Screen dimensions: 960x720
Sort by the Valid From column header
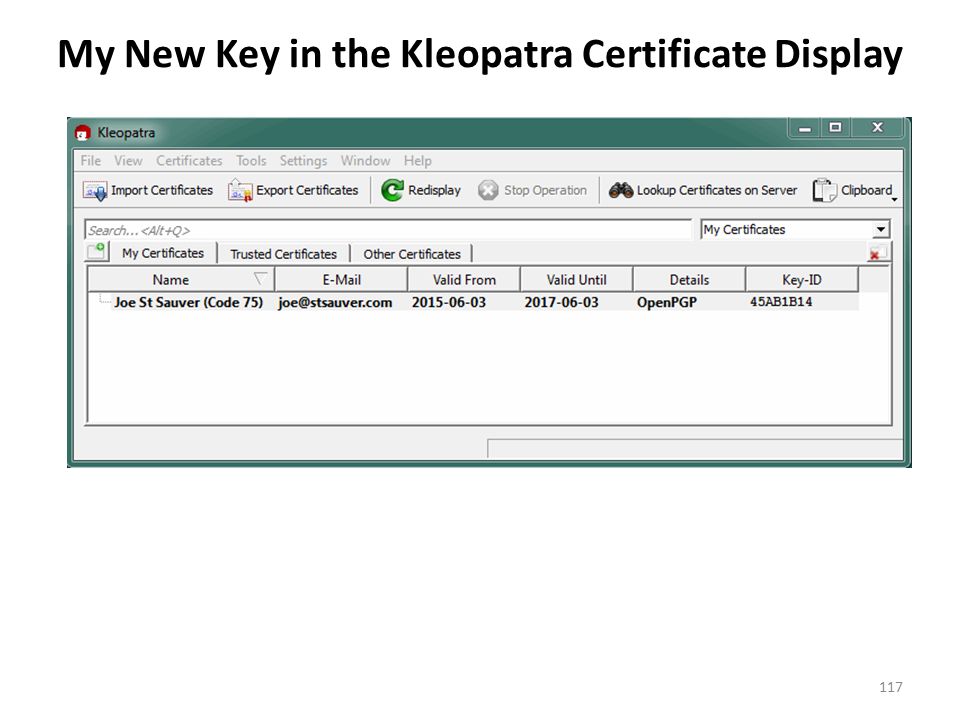[x=464, y=280]
